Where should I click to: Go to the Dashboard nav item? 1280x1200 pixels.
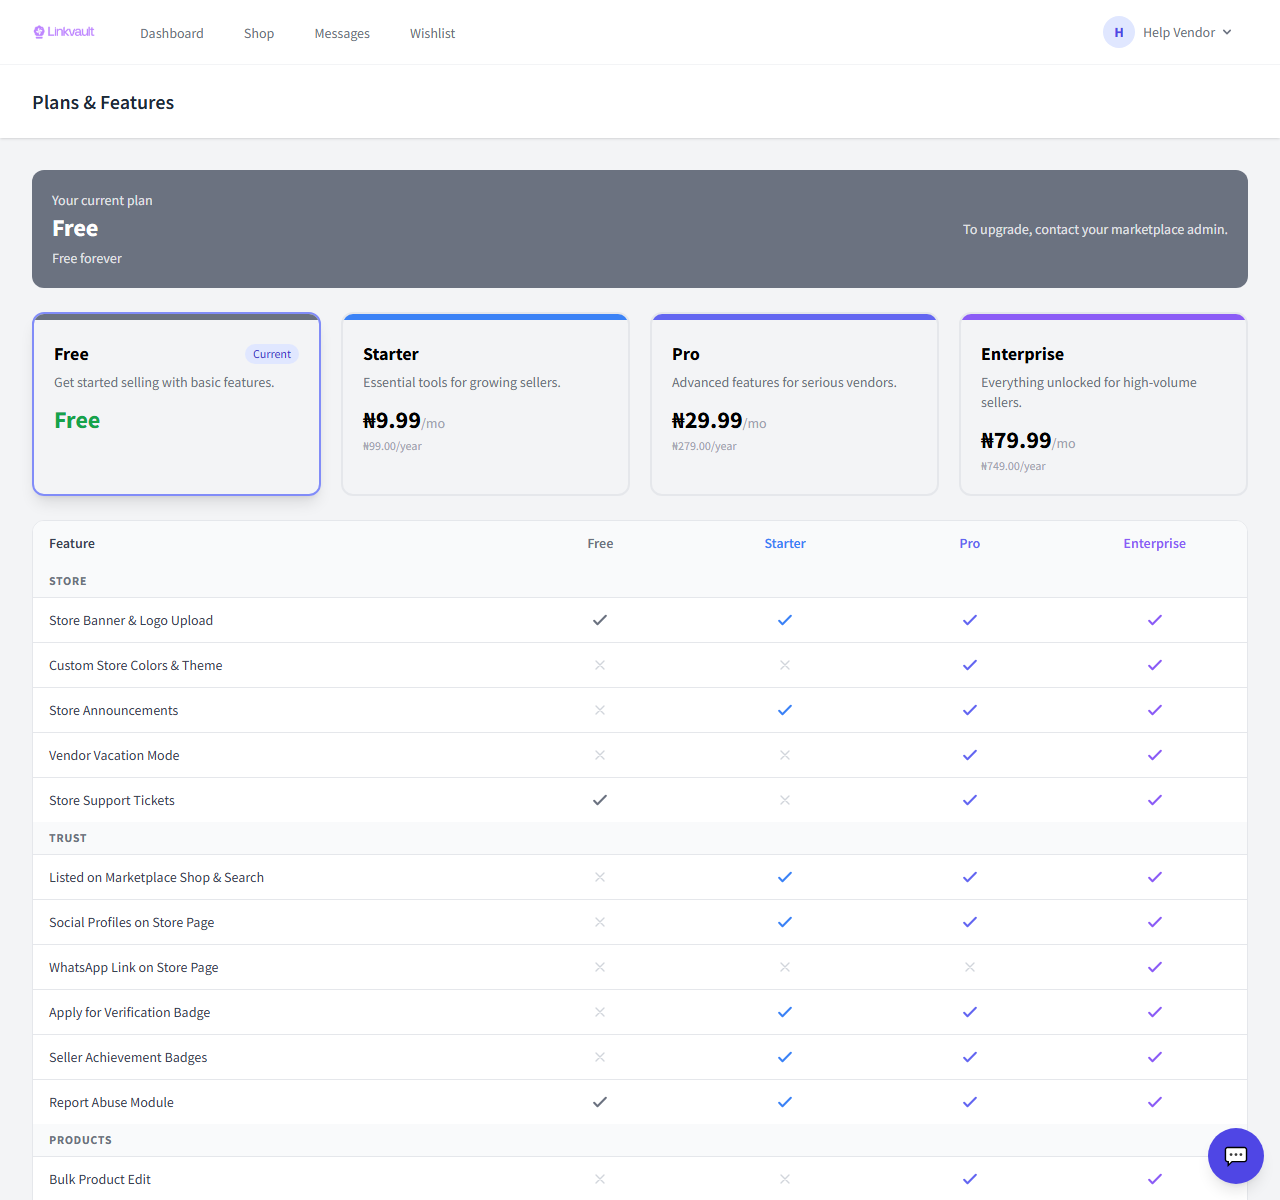pyautogui.click(x=172, y=33)
